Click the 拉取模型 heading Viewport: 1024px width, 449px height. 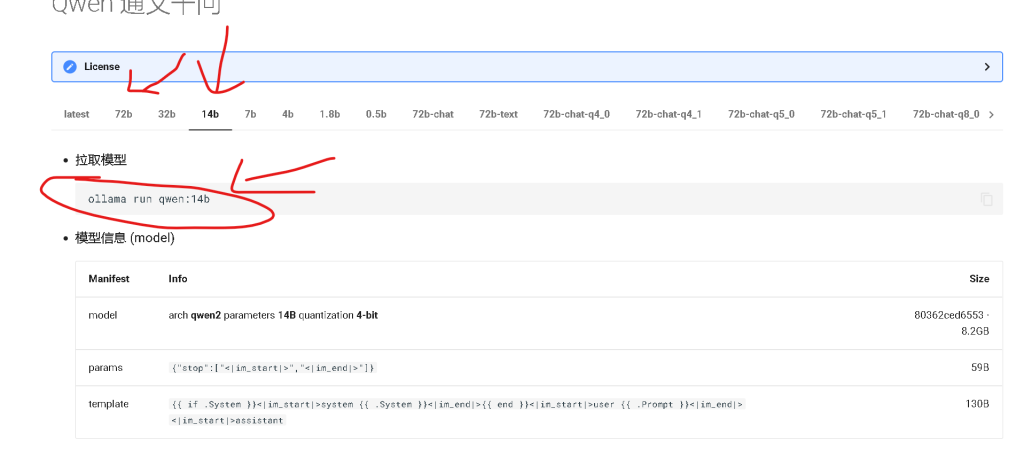[x=101, y=160]
